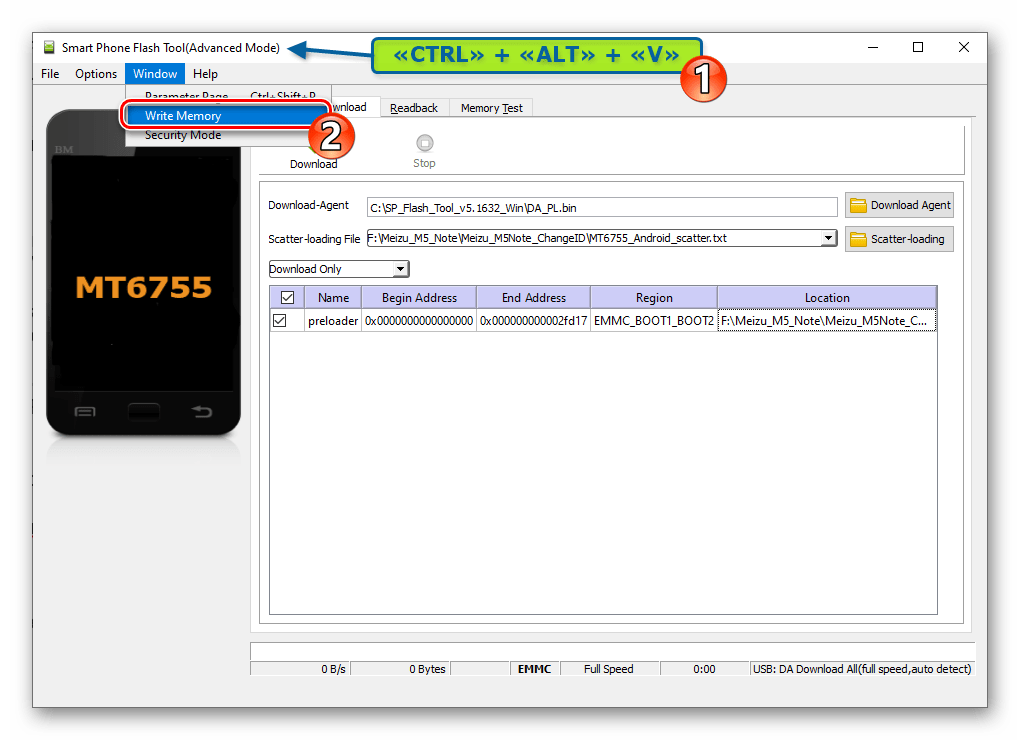This screenshot has height=740, width=1020.
Task: Click the Scatter-loading button
Action: [900, 239]
